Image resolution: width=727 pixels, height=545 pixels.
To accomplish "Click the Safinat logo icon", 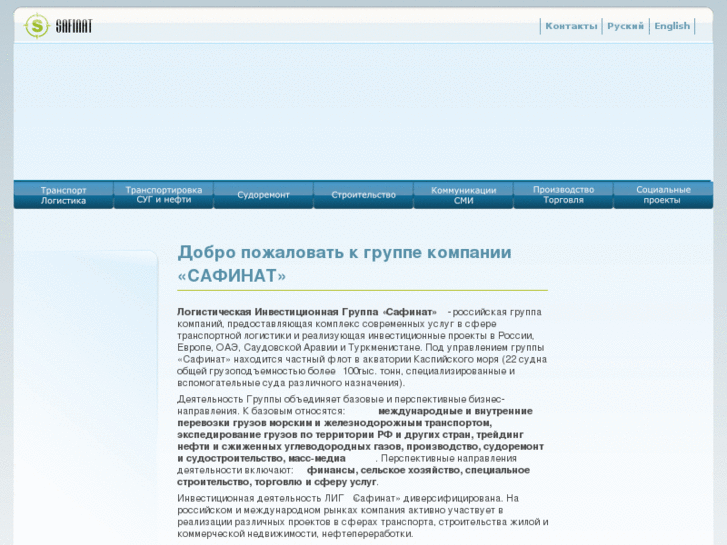I will pyautogui.click(x=37, y=26).
